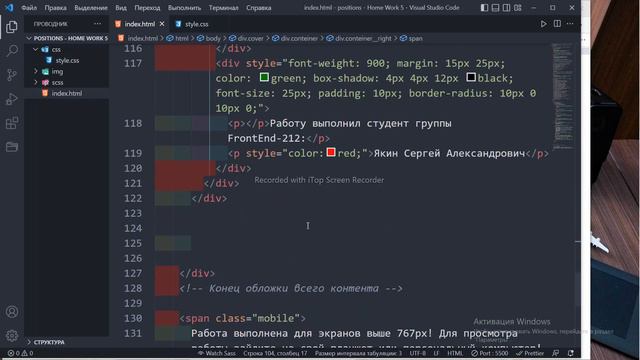Click Watch Sass in status bar
Image resolution: width=640 pixels, height=360 pixels.
point(217,353)
